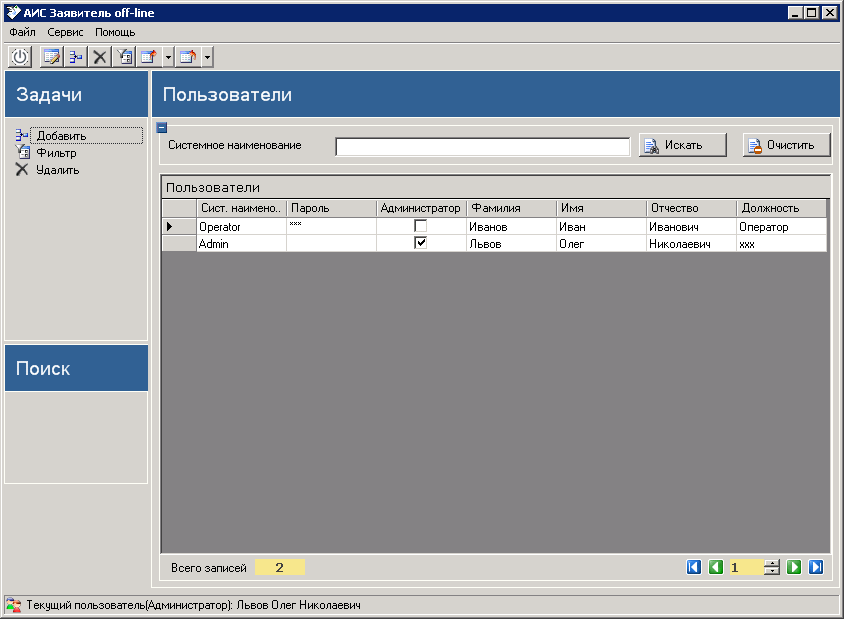Focus the Системное наименование input field
Image resolution: width=844 pixels, height=619 pixels.
[x=482, y=146]
